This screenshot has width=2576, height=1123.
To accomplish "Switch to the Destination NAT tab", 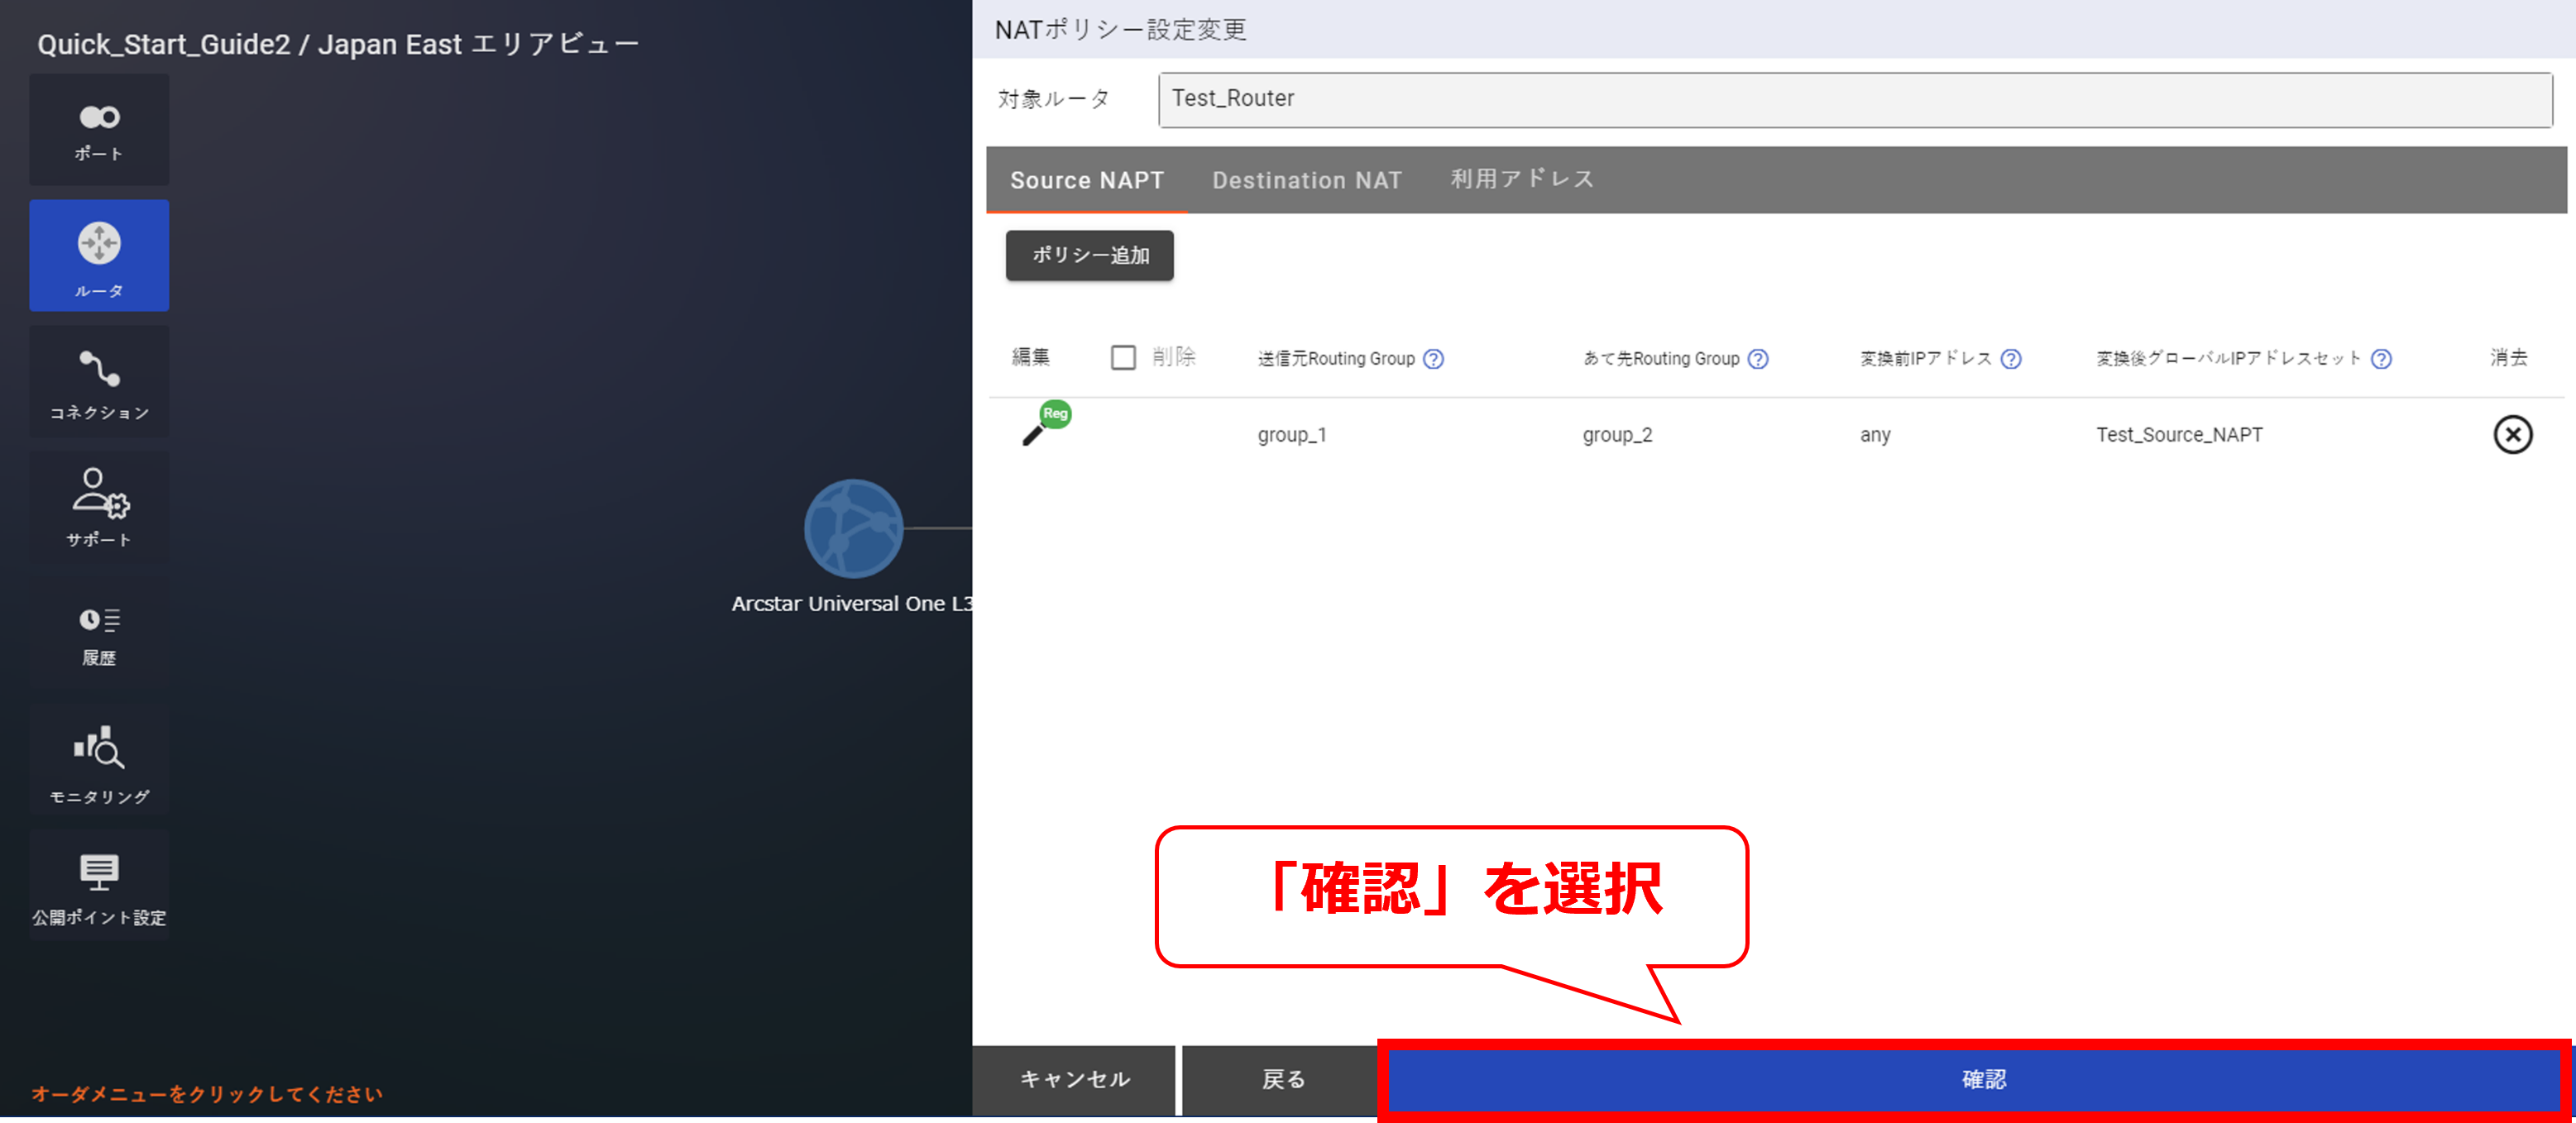I will (1307, 180).
